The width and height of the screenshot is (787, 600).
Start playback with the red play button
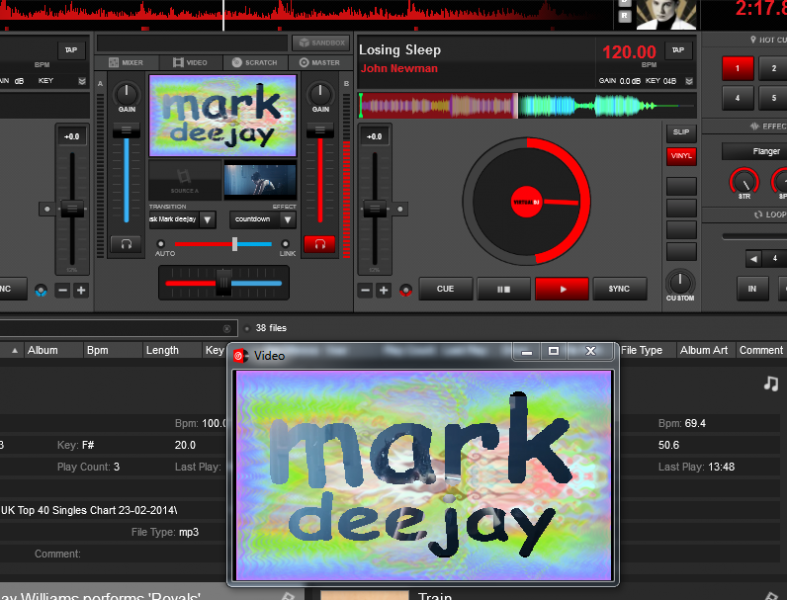(x=562, y=289)
